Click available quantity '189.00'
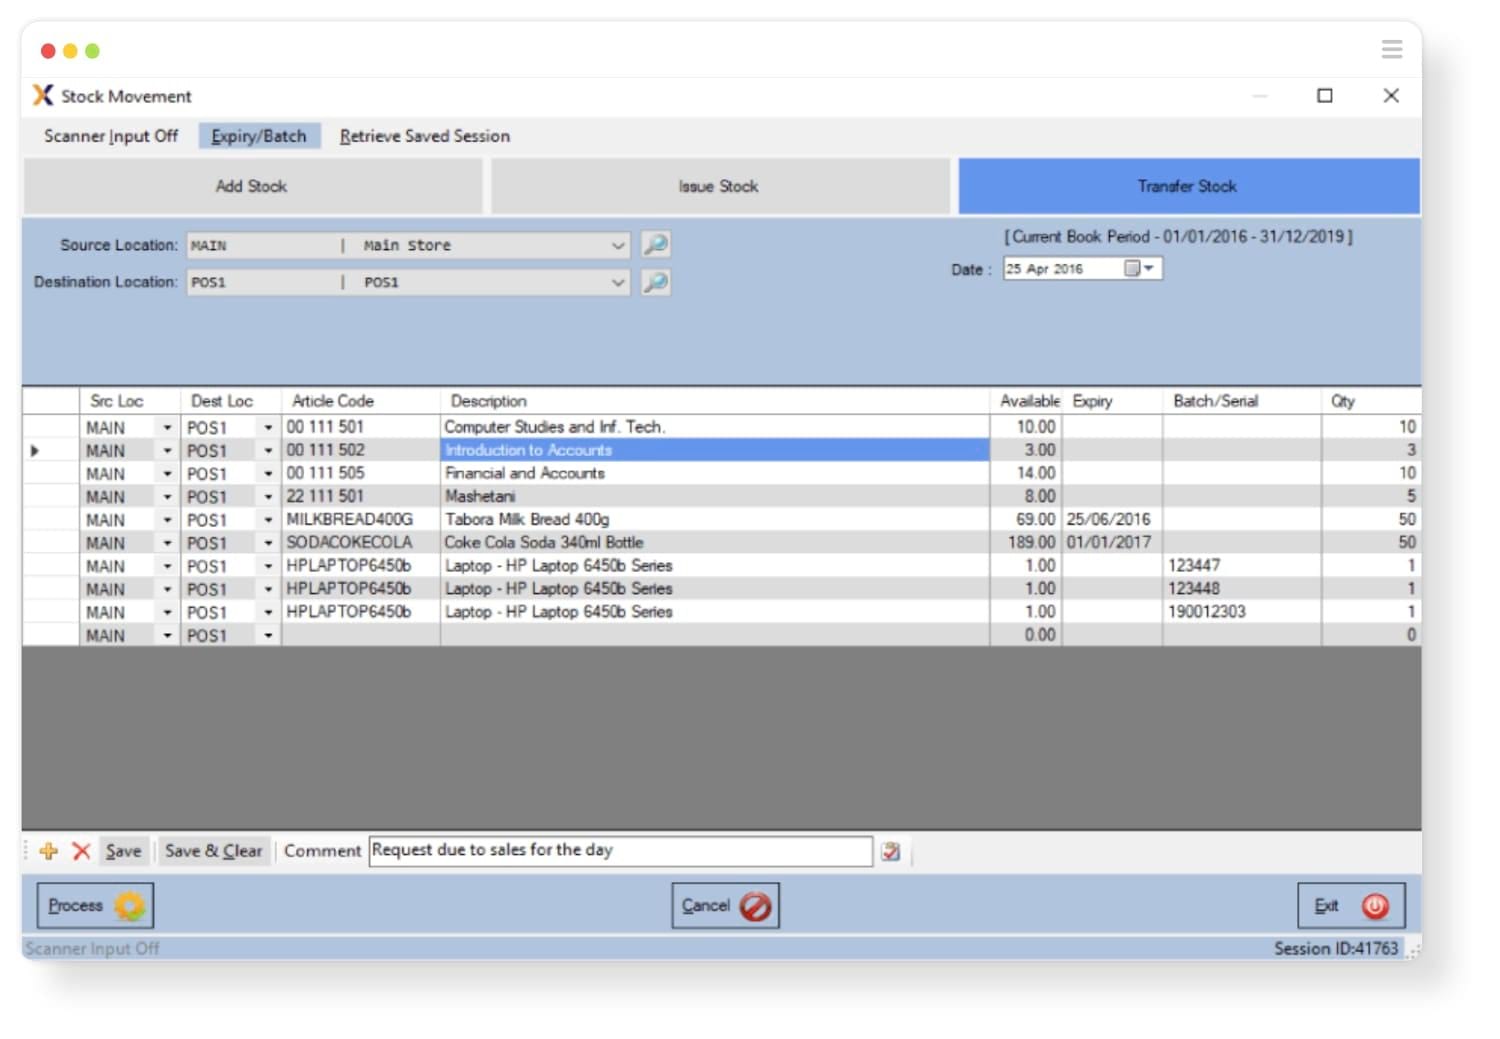The image size is (1500, 1039). click(1026, 543)
